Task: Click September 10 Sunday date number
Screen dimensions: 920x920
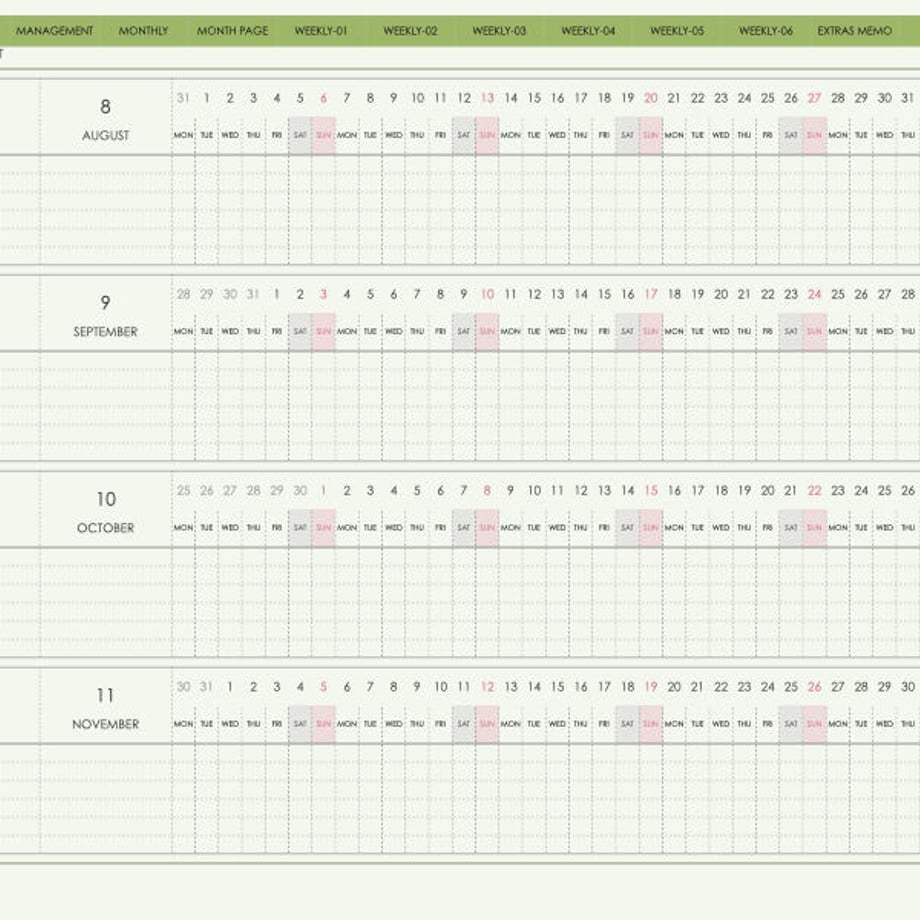Action: 488,295
